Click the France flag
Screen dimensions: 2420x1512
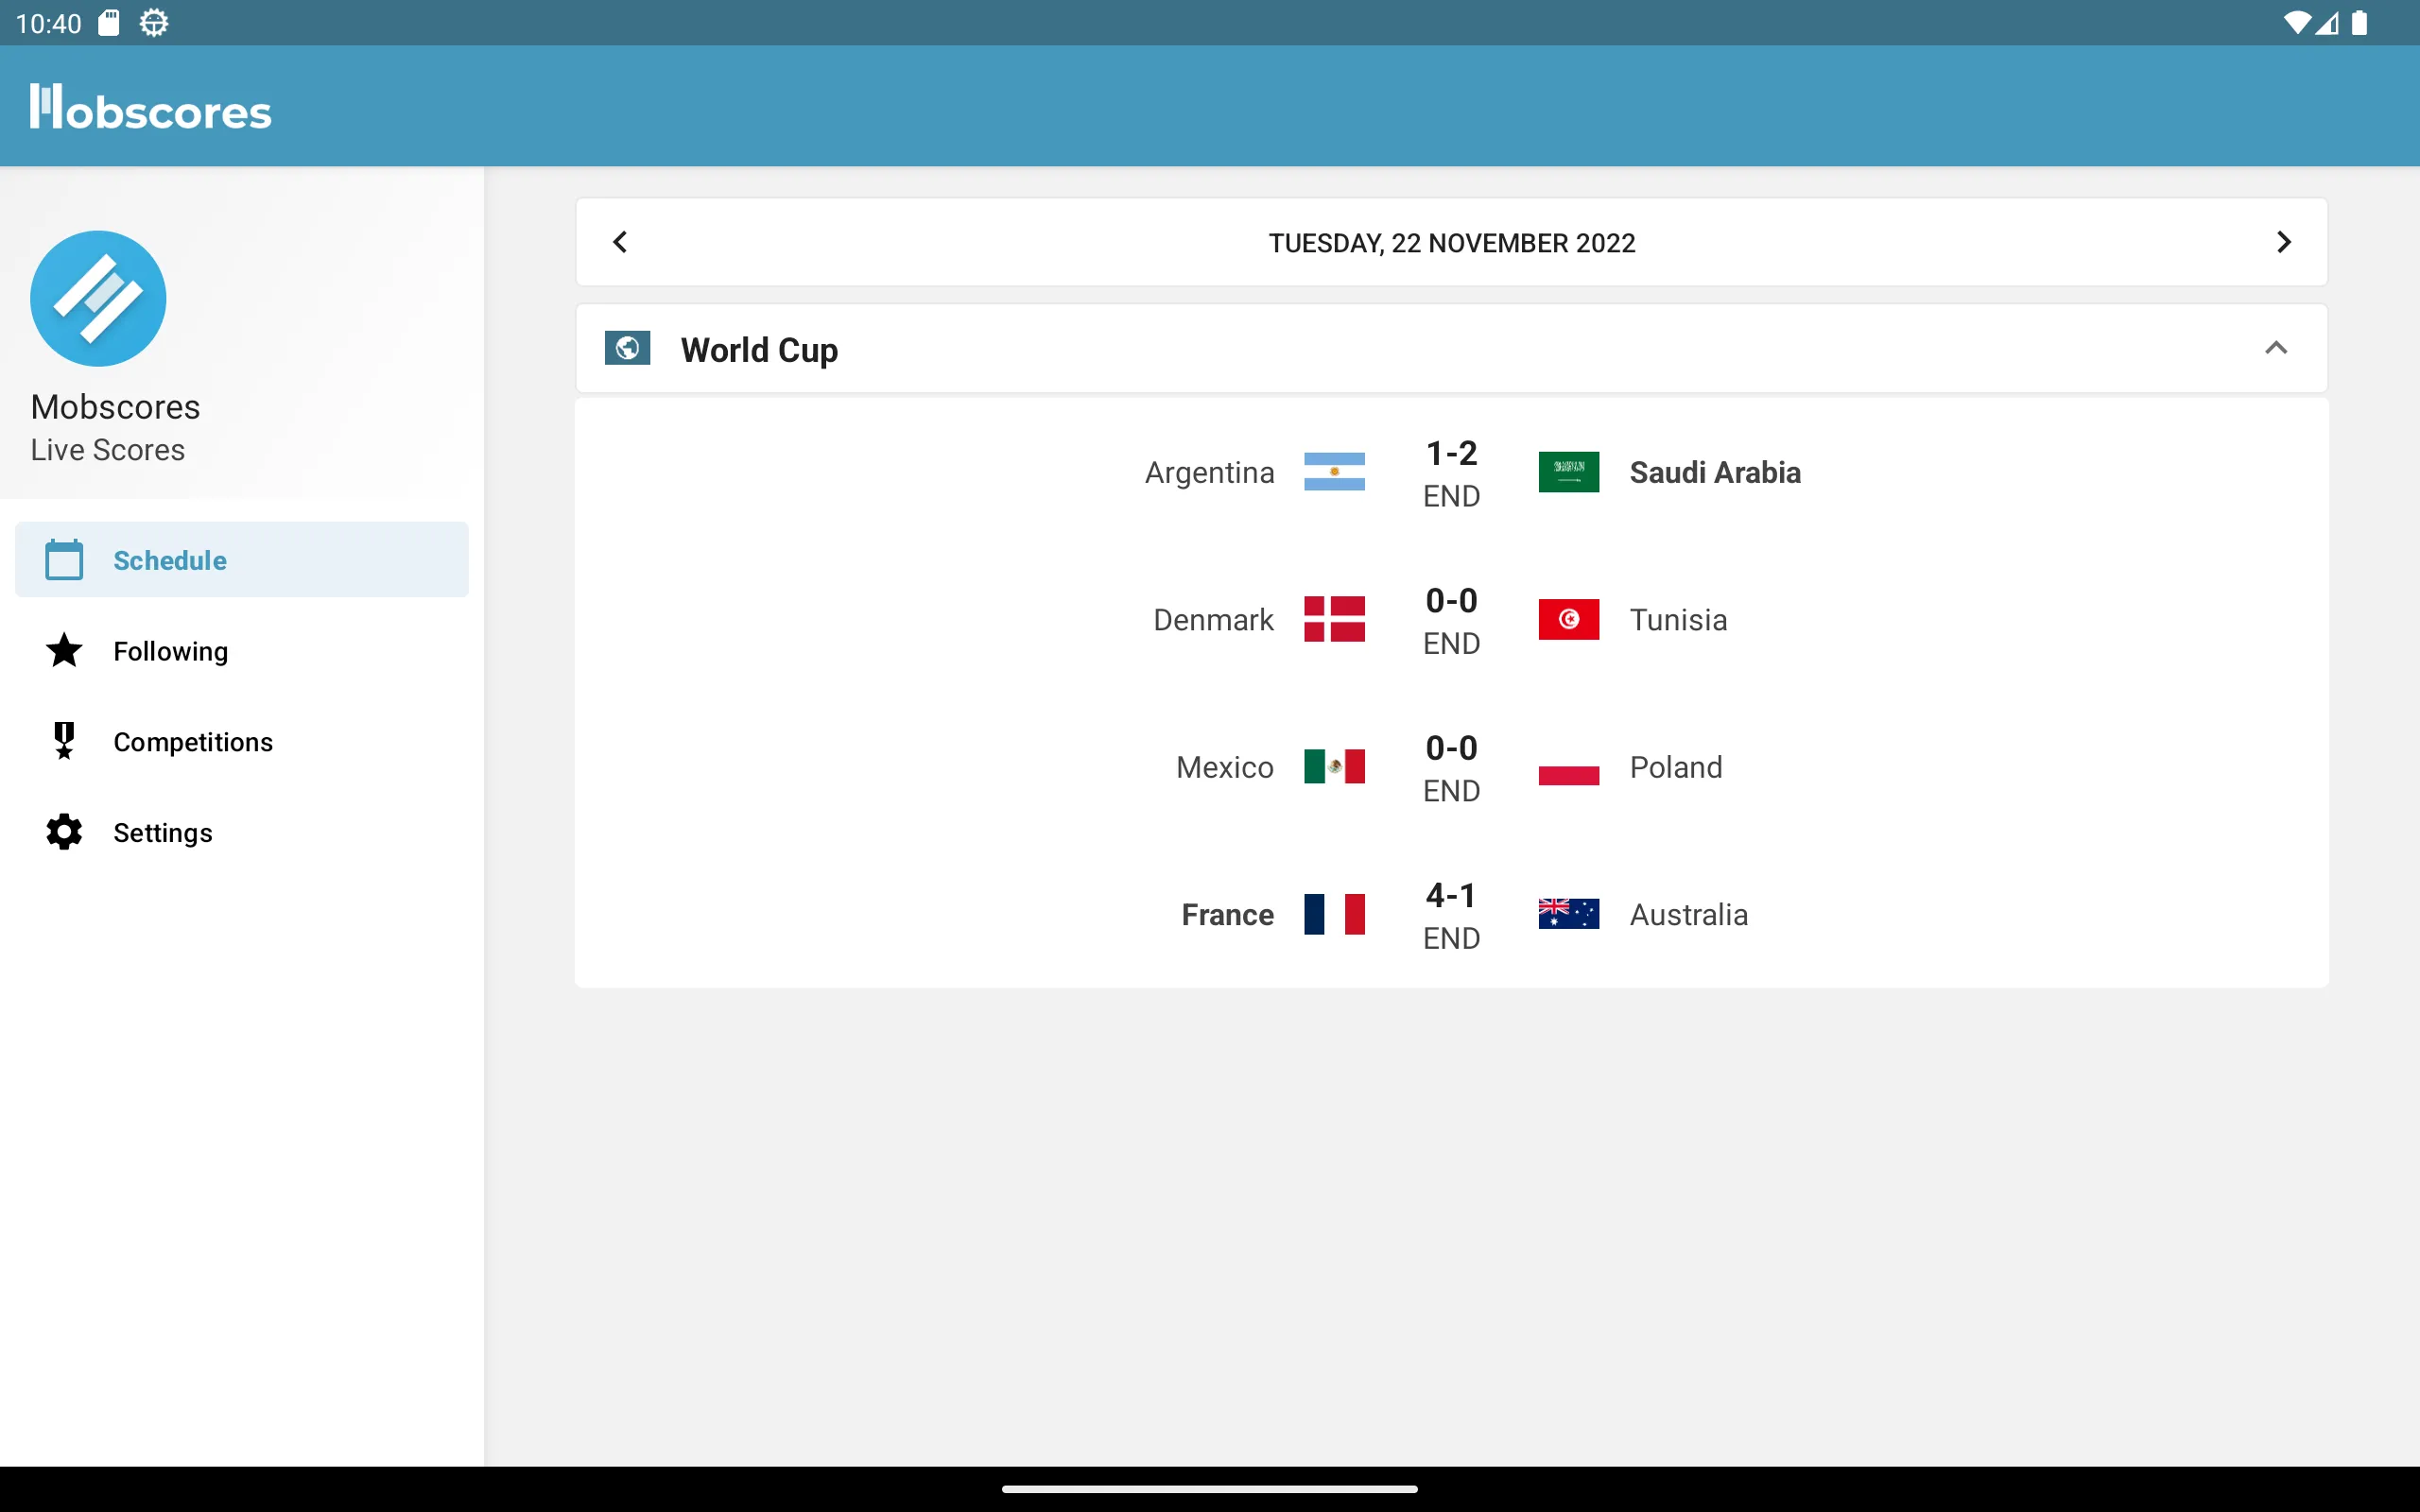tap(1334, 914)
